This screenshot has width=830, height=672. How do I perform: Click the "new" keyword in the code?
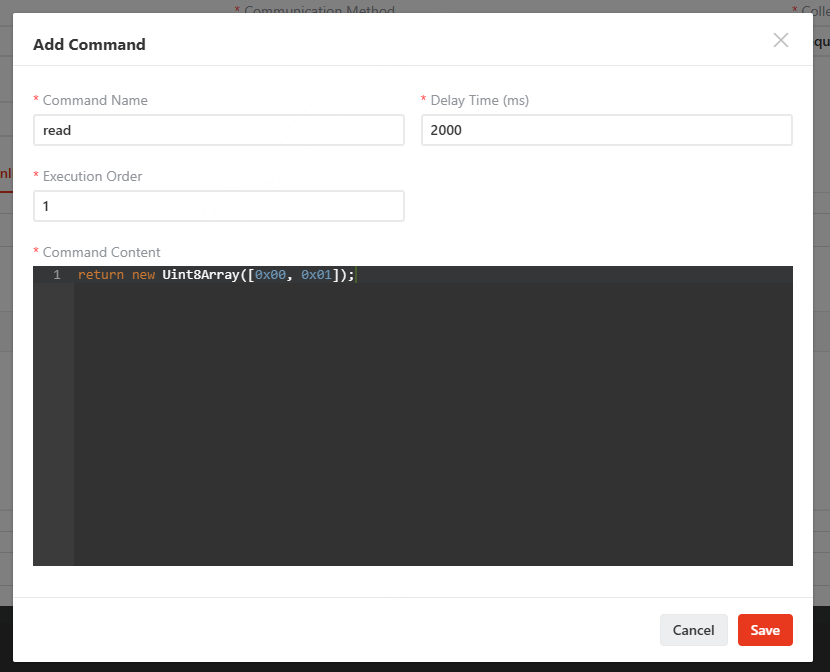(x=143, y=275)
